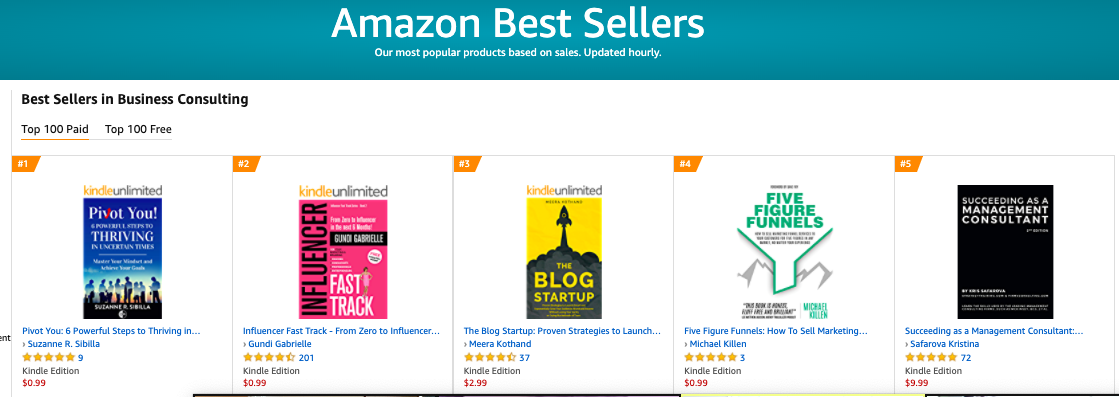
Task: View author Michael Killen
Action: point(717,344)
